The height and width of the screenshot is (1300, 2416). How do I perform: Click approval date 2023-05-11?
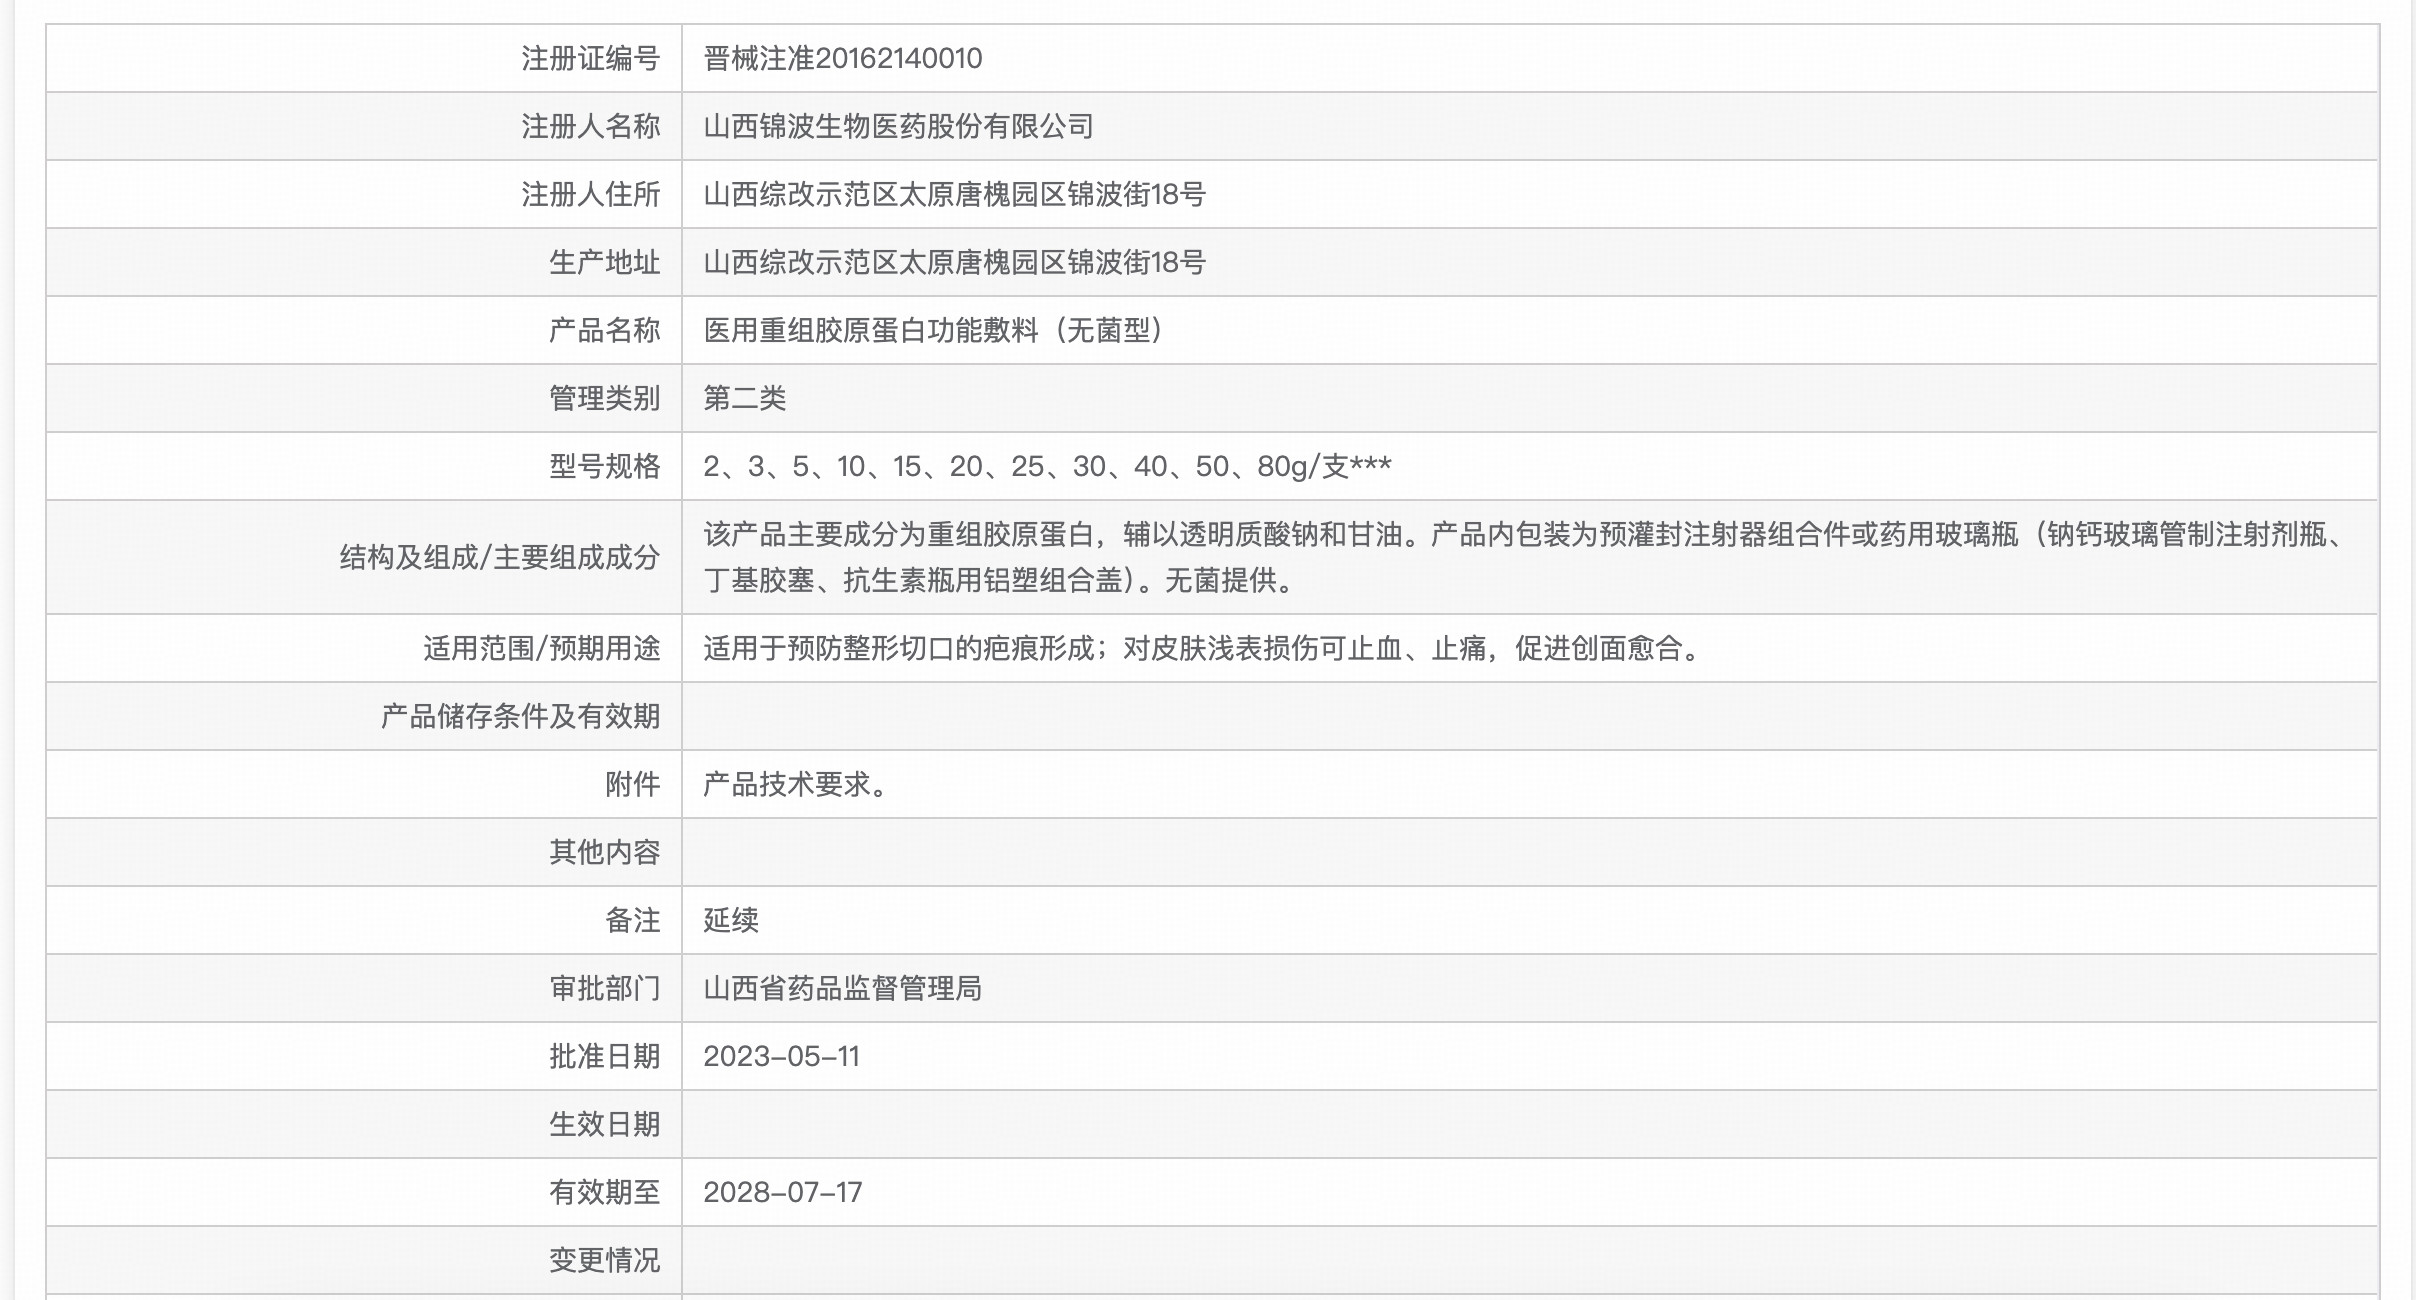pos(781,1057)
